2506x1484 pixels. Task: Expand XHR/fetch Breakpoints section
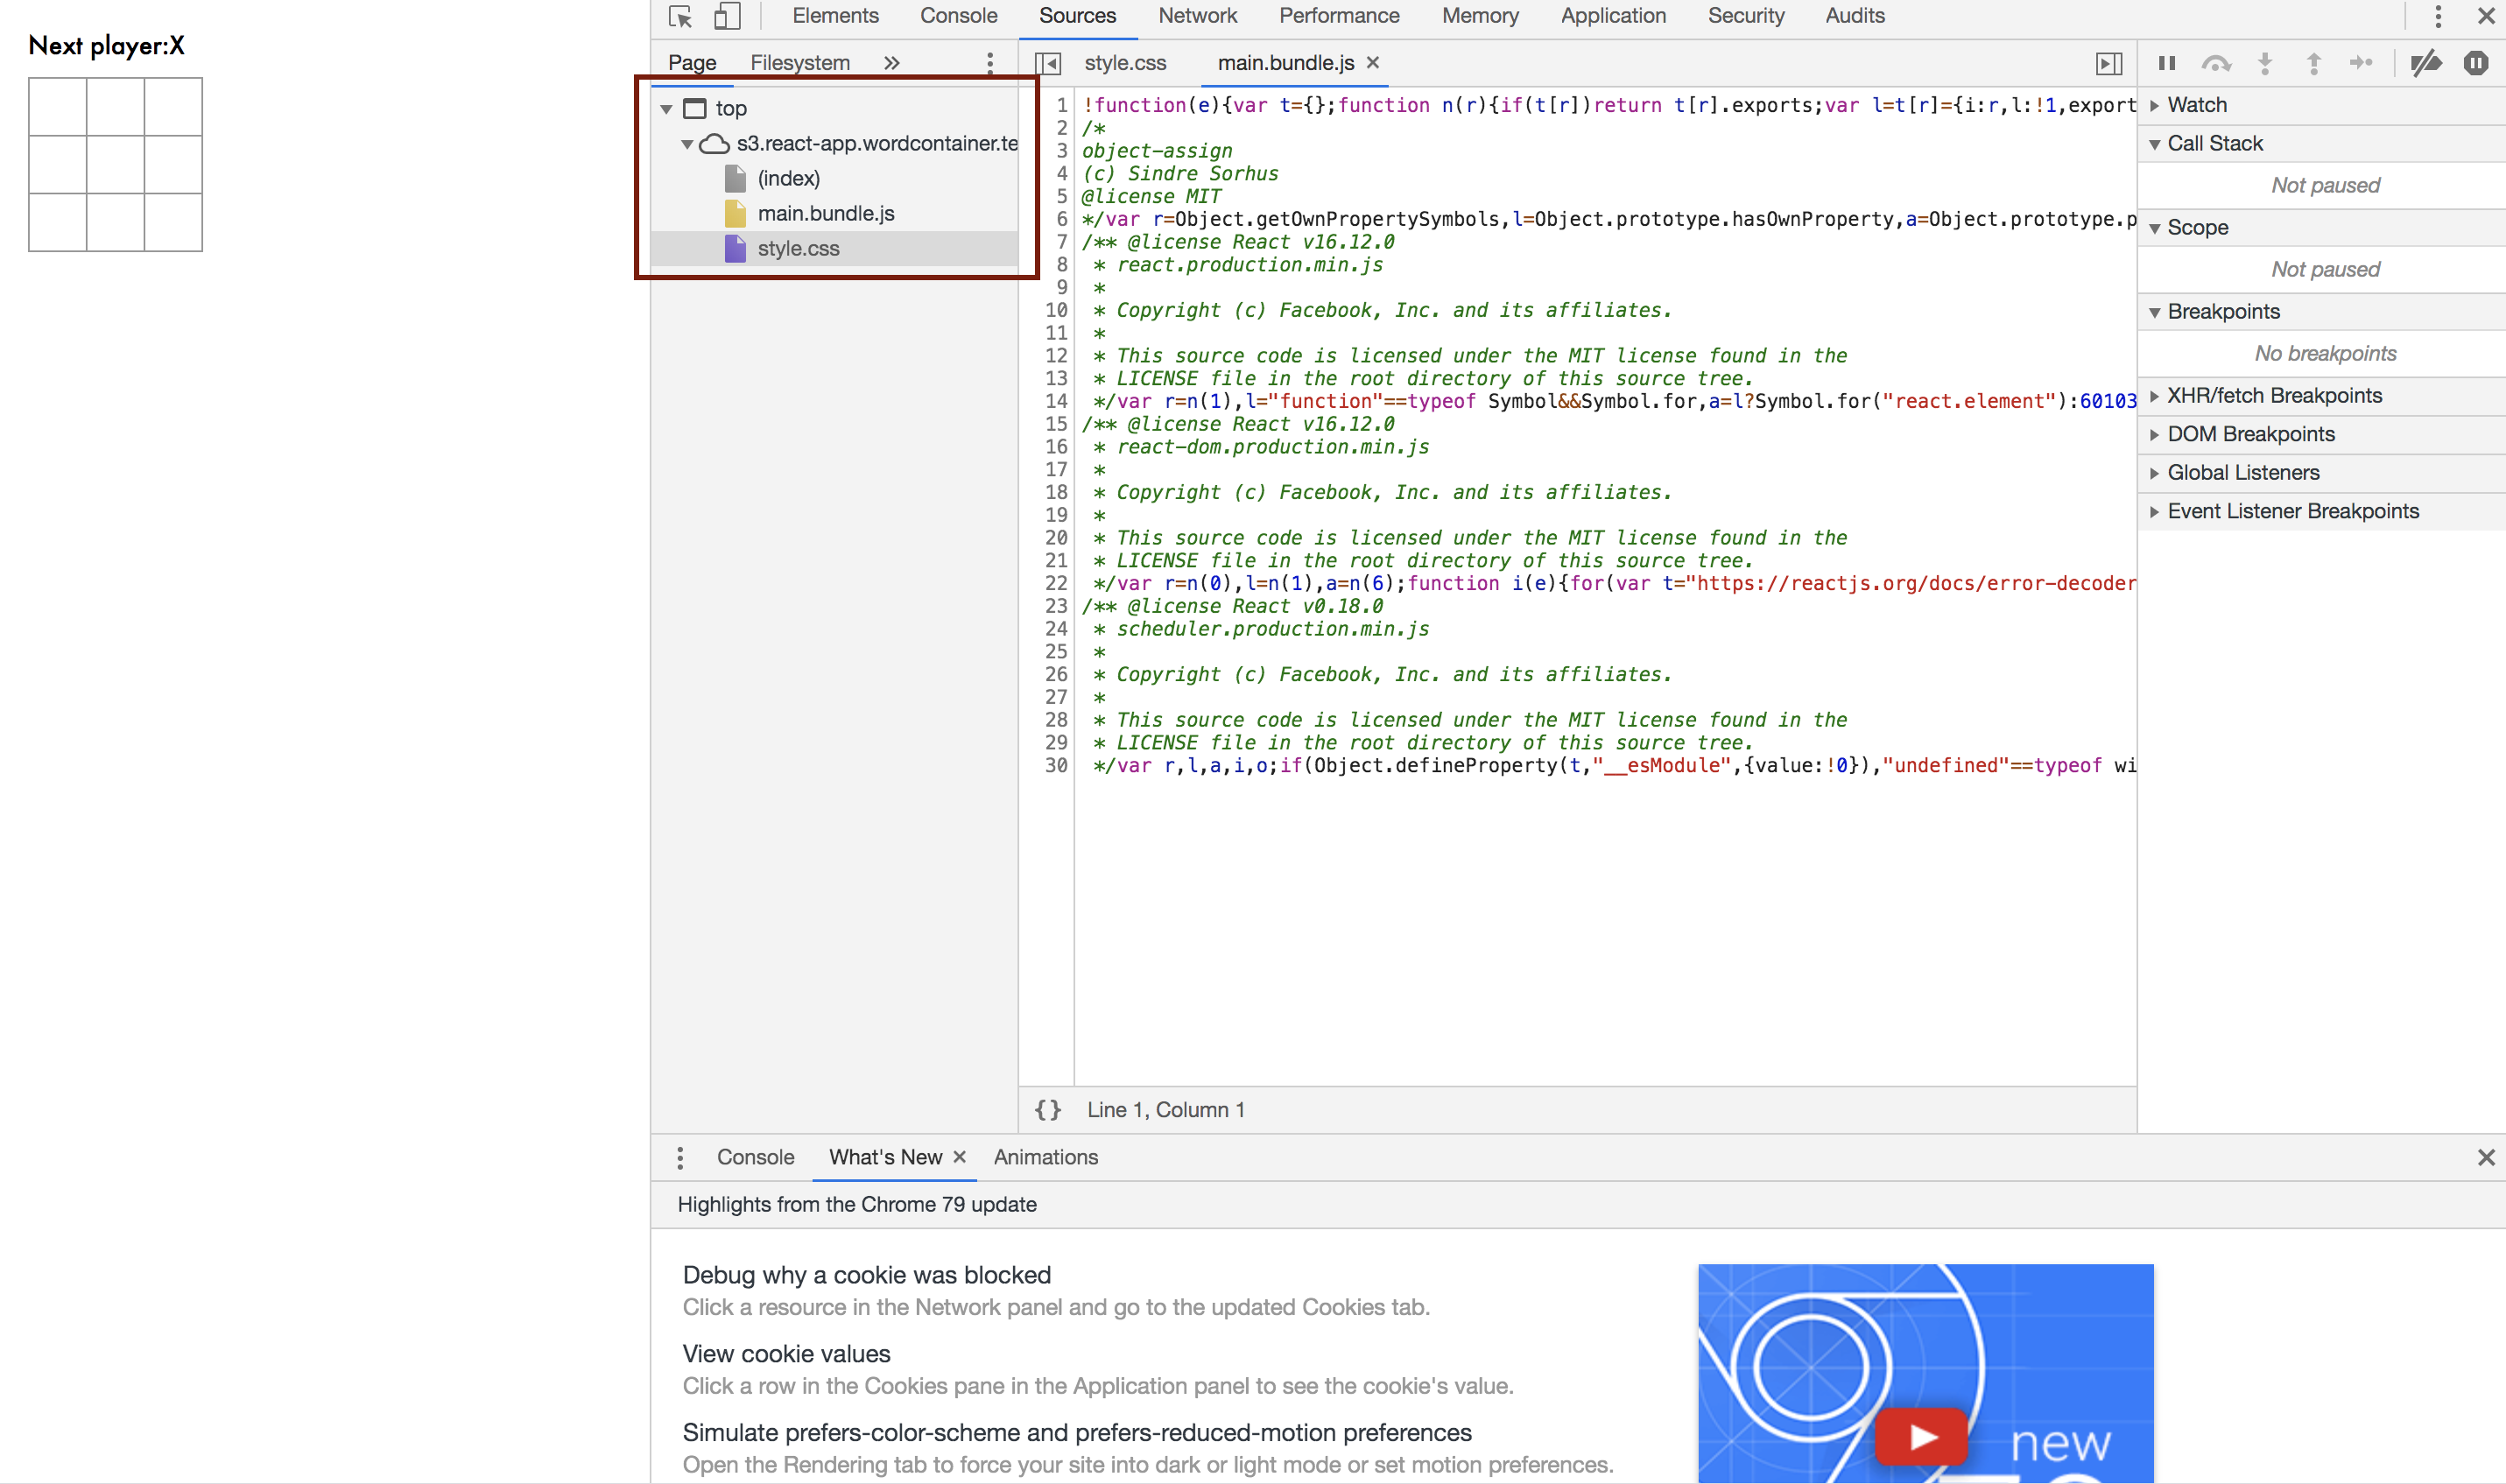click(2321, 395)
